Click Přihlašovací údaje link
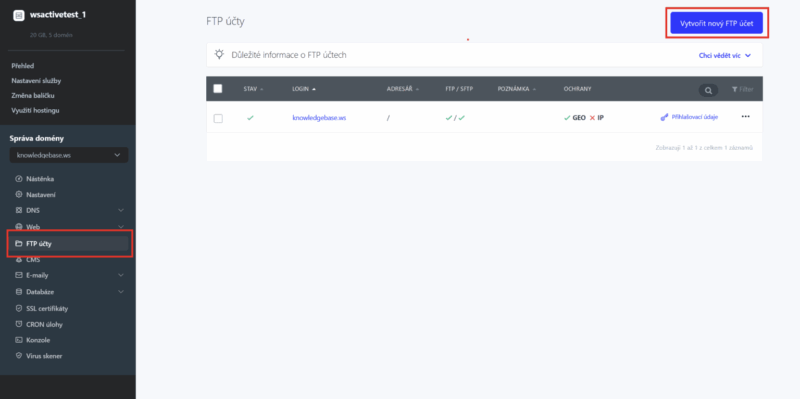The width and height of the screenshot is (800, 399). click(694, 117)
